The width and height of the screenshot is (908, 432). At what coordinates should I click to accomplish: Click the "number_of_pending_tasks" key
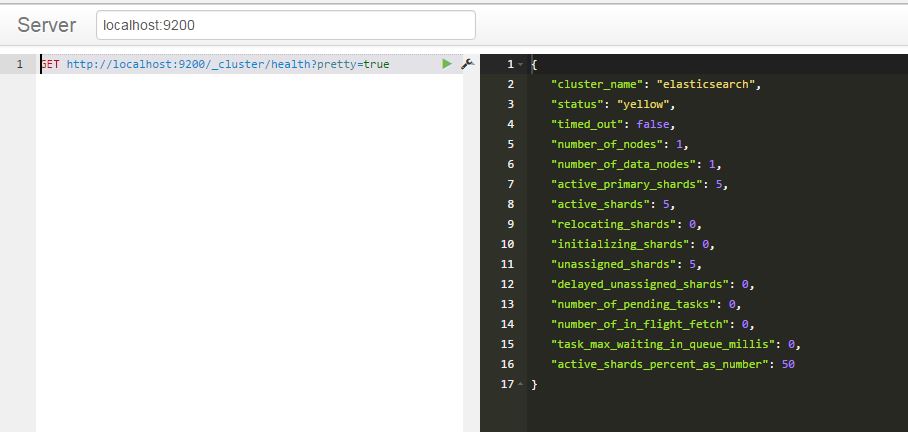point(634,304)
